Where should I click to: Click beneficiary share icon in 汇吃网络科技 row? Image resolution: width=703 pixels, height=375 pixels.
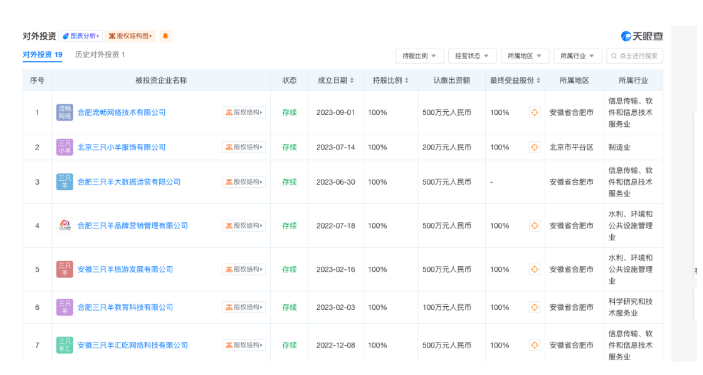point(534,345)
